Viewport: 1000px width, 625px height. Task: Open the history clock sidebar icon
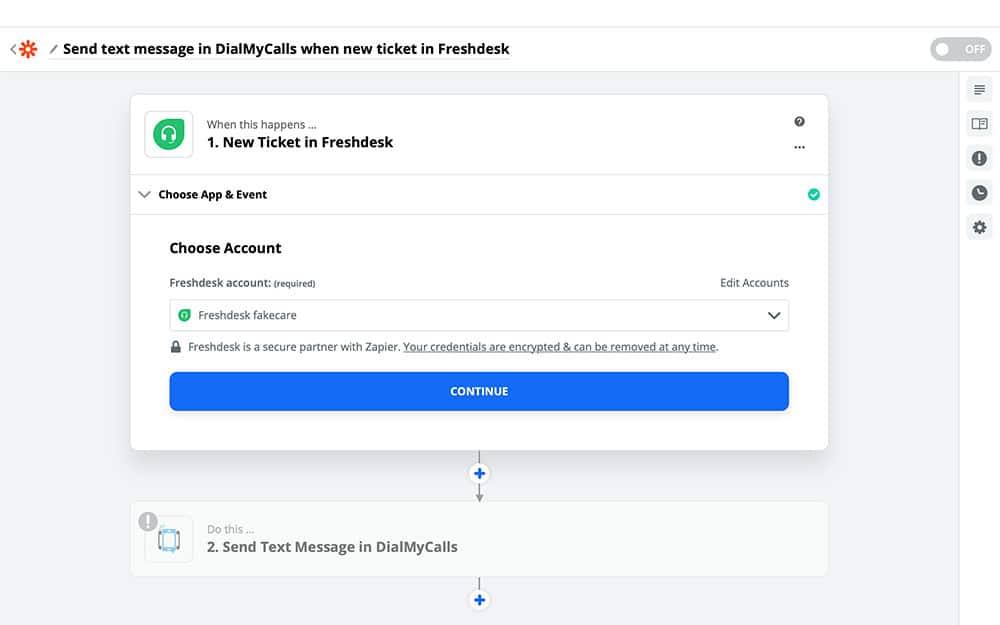point(979,193)
